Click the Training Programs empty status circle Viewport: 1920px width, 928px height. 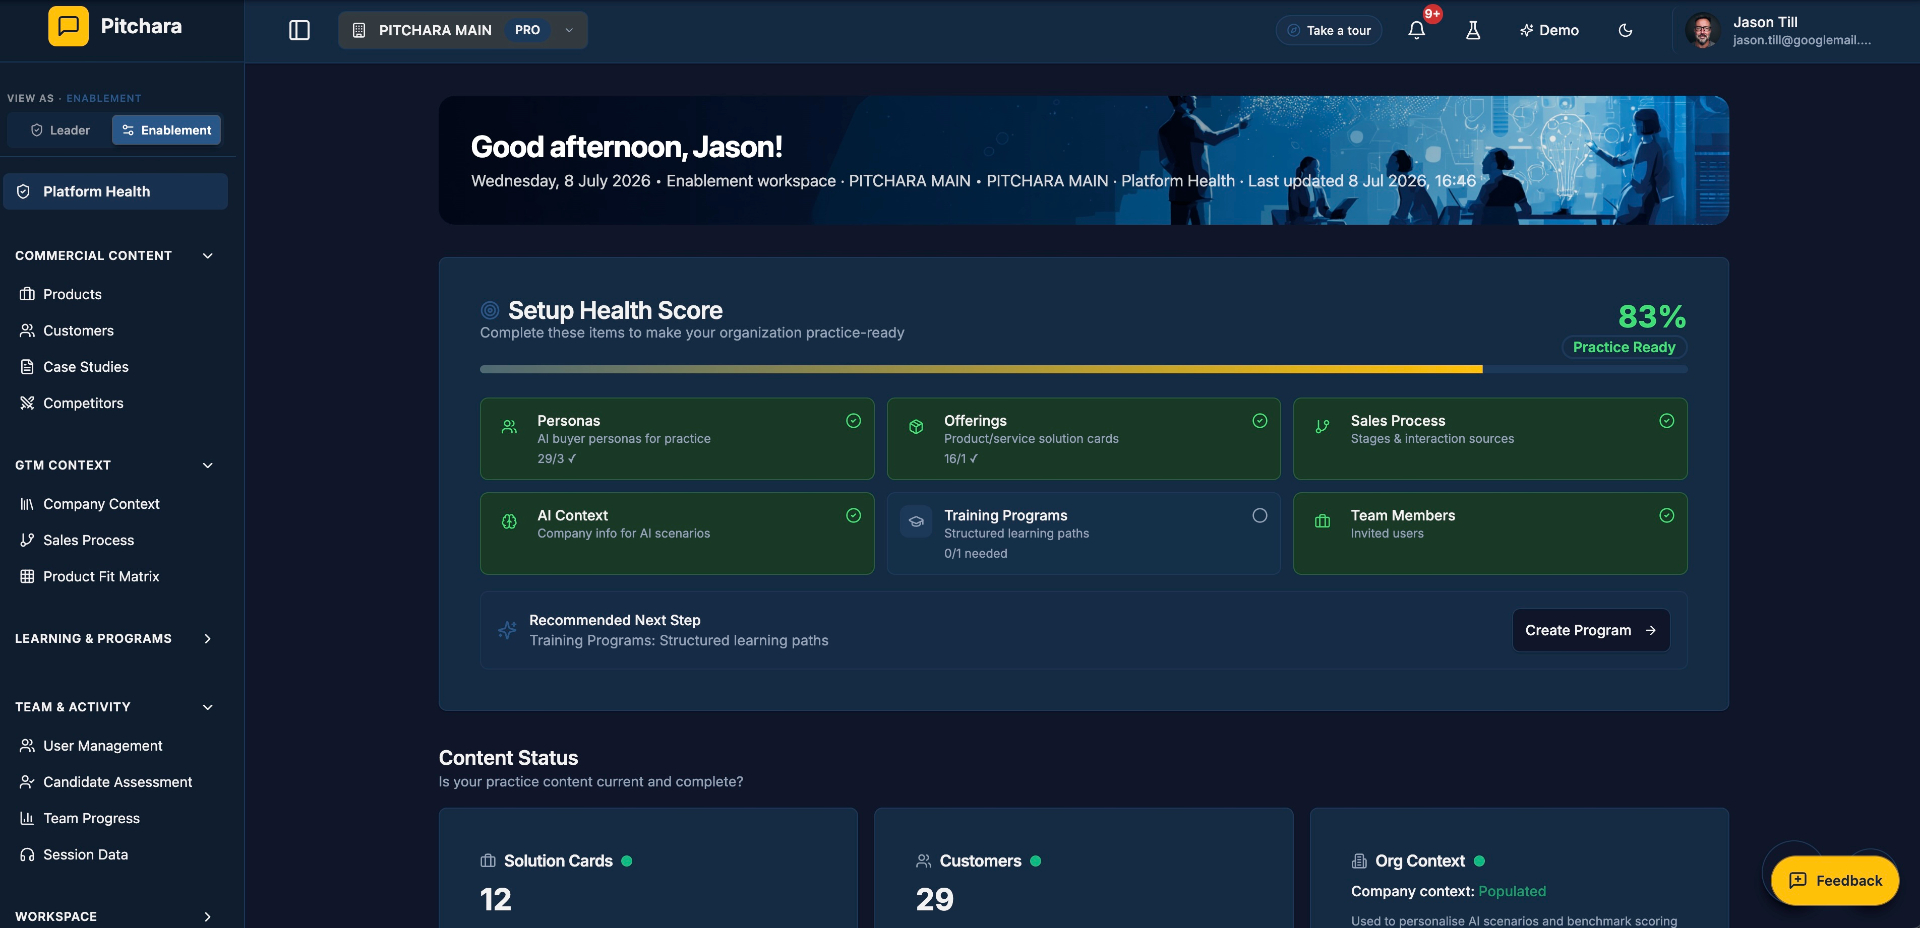(x=1260, y=515)
